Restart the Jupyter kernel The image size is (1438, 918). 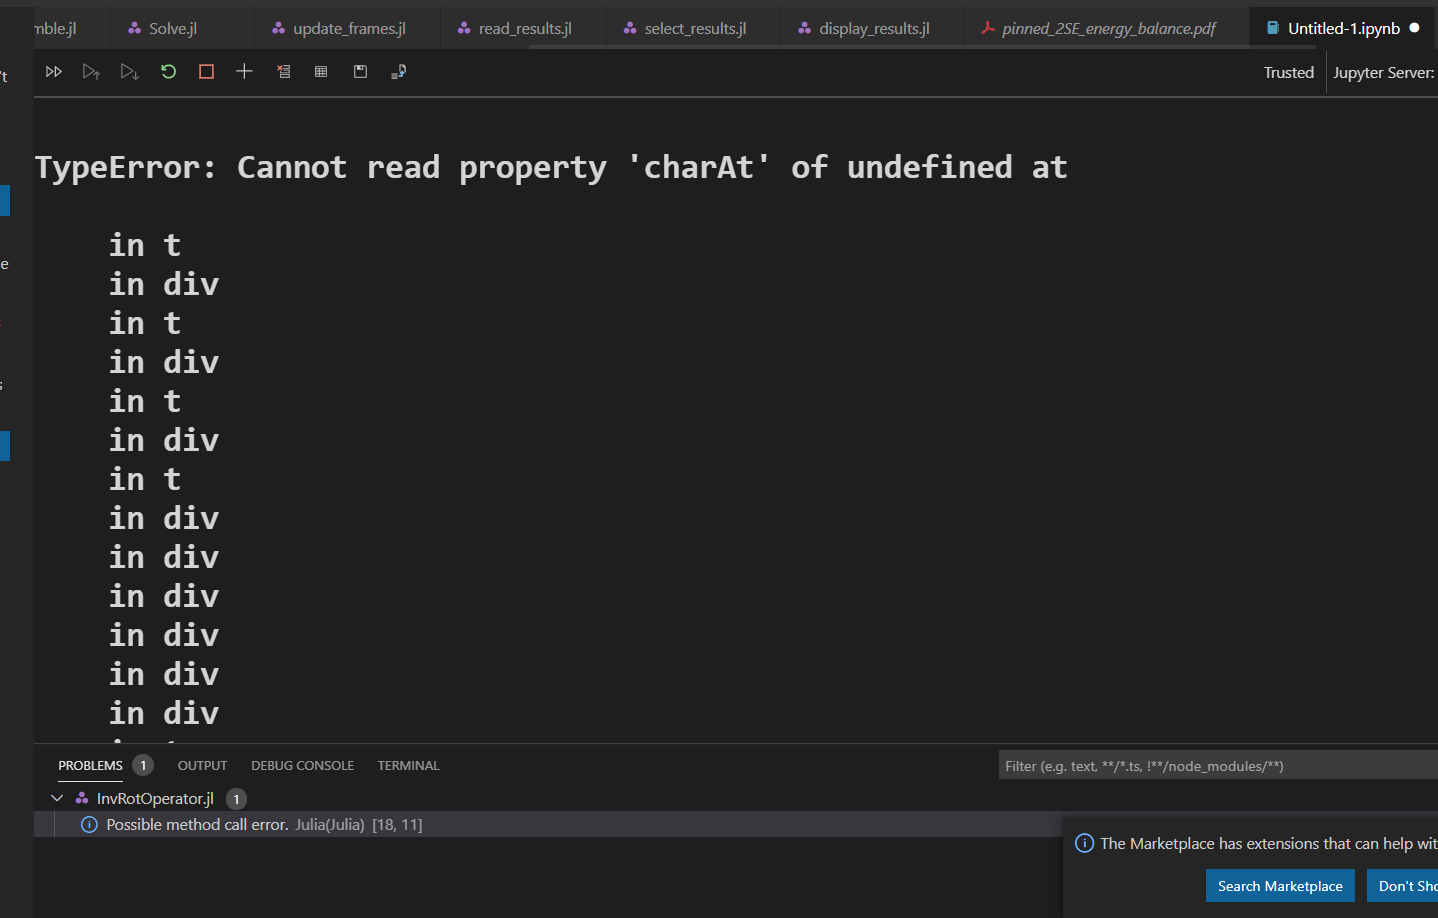(167, 71)
